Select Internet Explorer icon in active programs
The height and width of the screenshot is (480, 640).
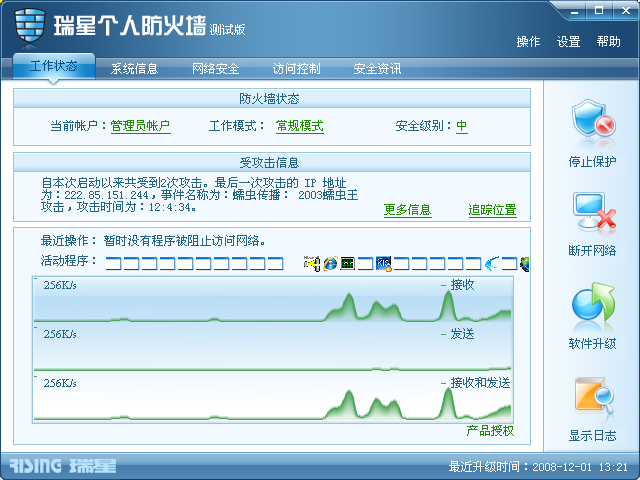330,263
